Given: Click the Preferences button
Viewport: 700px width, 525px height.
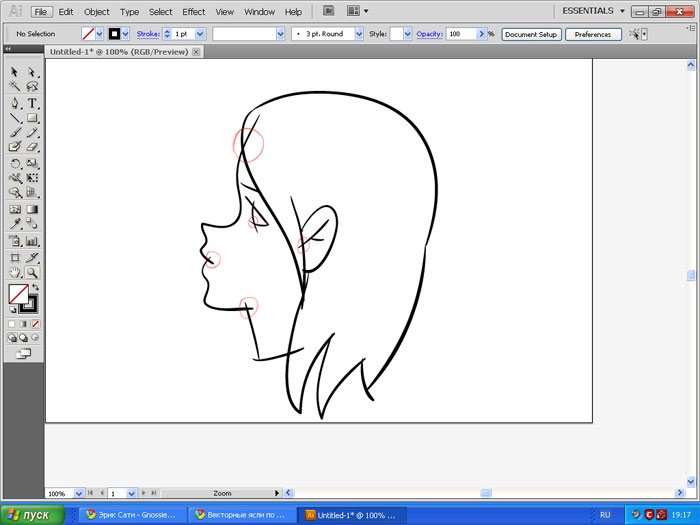Looking at the screenshot, I should click(593, 34).
